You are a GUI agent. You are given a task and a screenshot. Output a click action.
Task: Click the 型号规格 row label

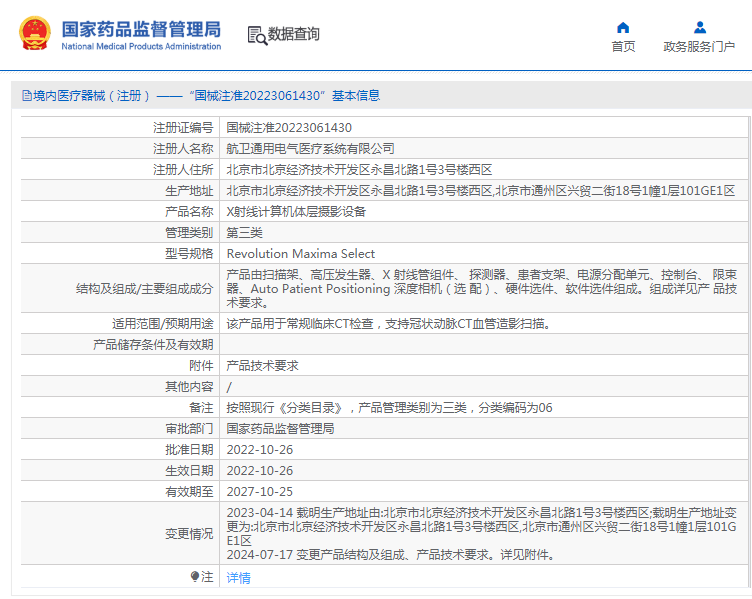click(189, 254)
